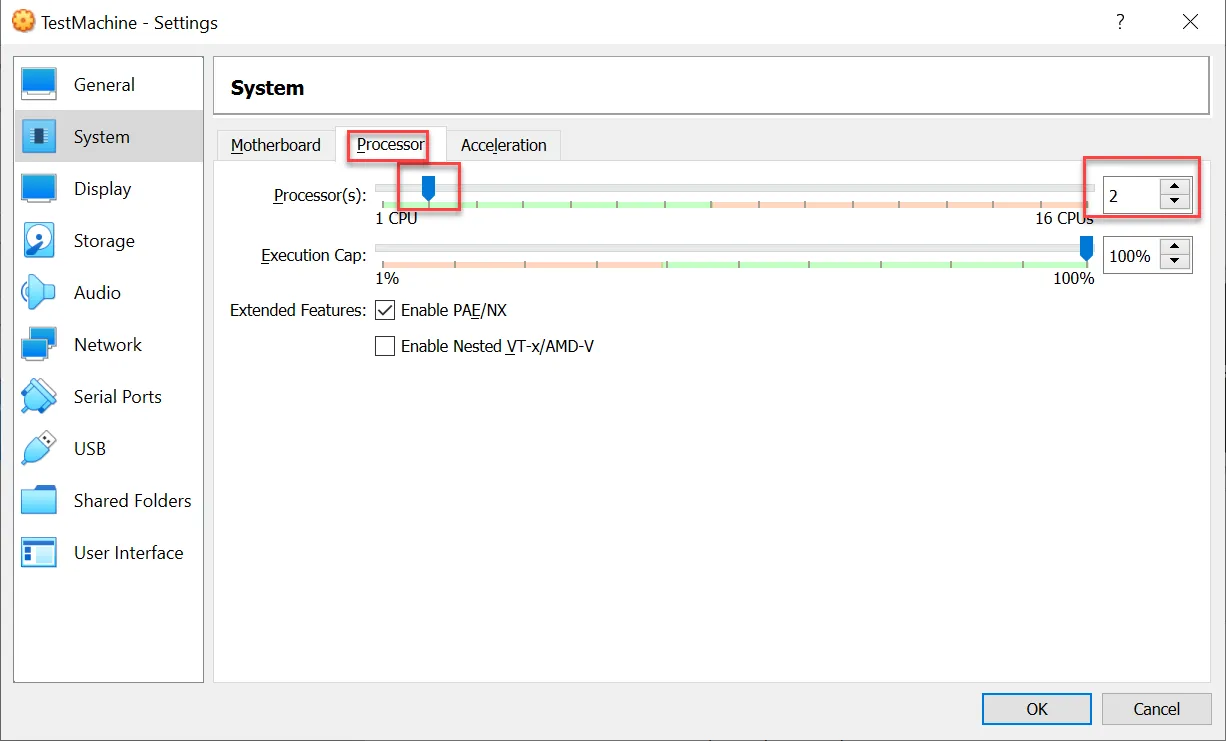Switch to the Motherboard tab

276,145
